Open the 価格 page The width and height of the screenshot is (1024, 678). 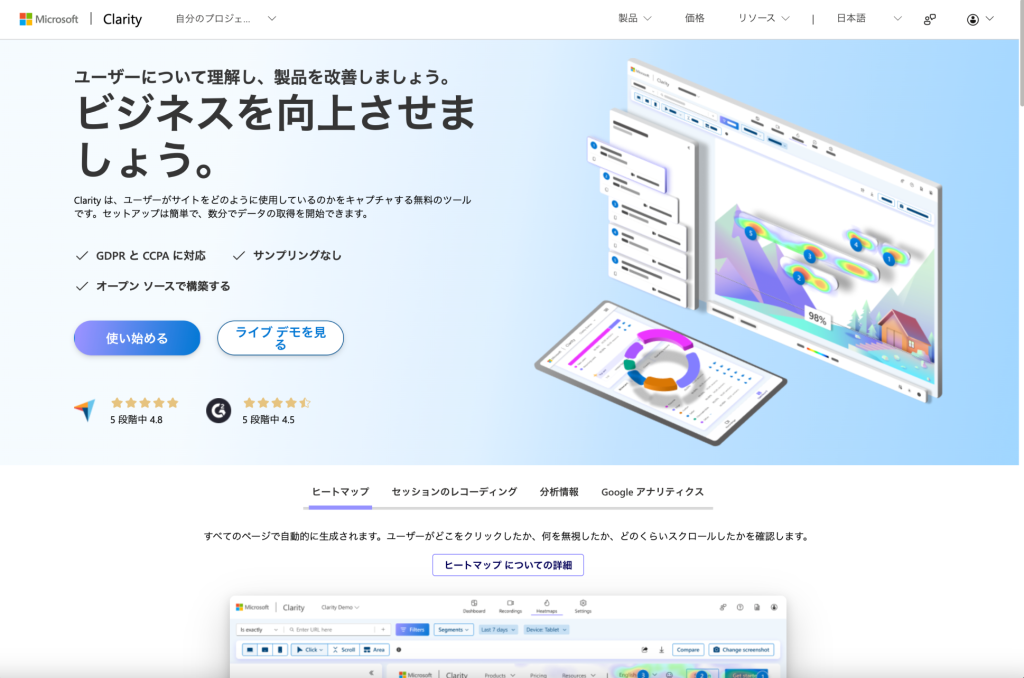pyautogui.click(x=694, y=18)
